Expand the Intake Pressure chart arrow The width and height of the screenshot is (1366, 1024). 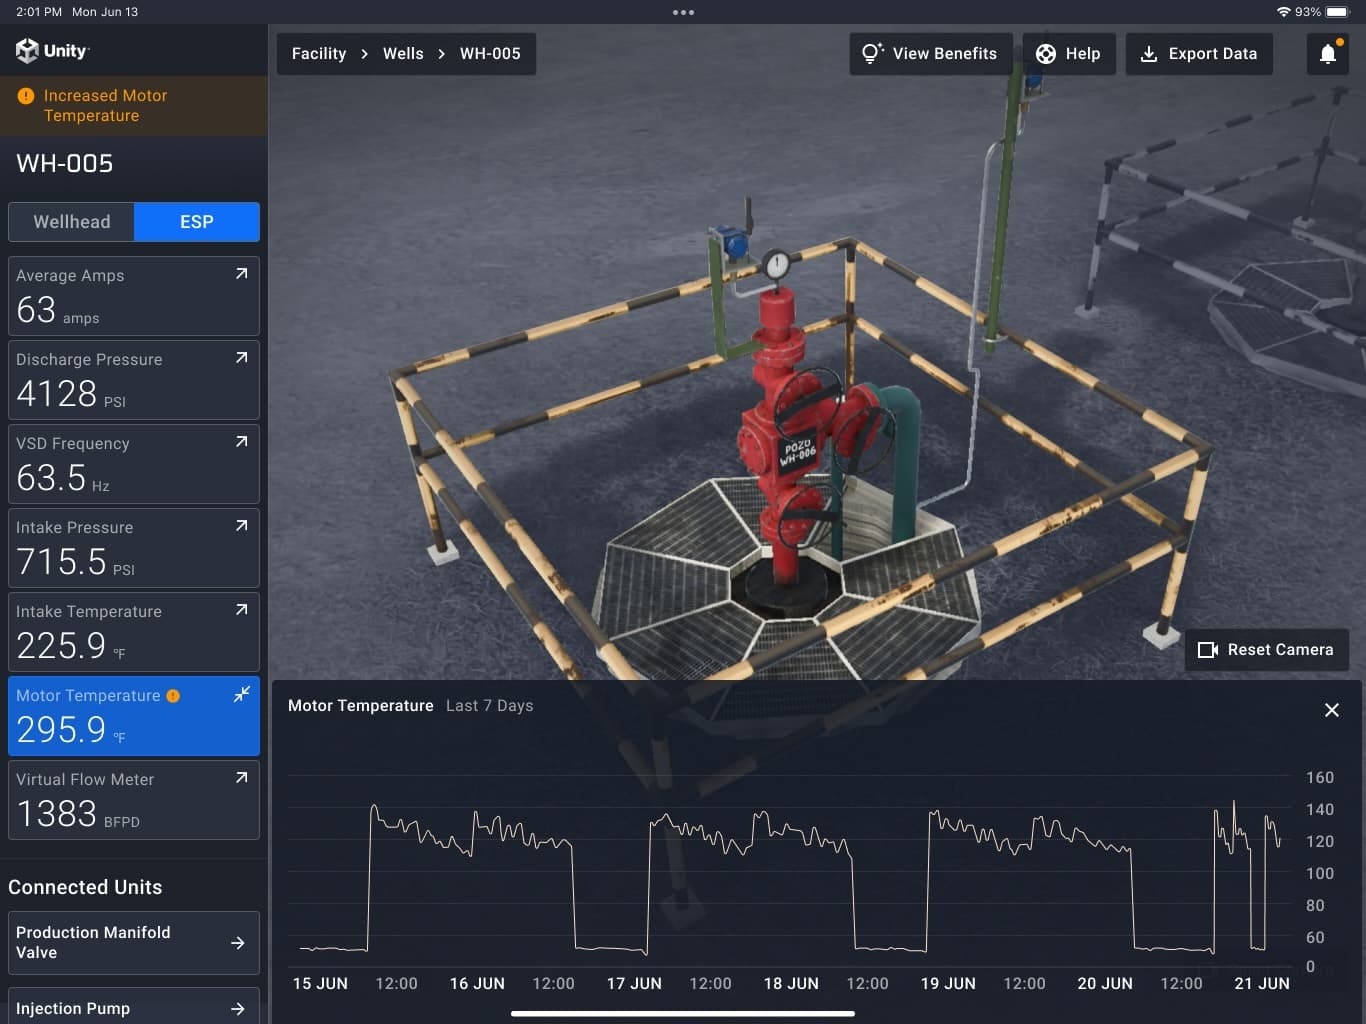241,526
